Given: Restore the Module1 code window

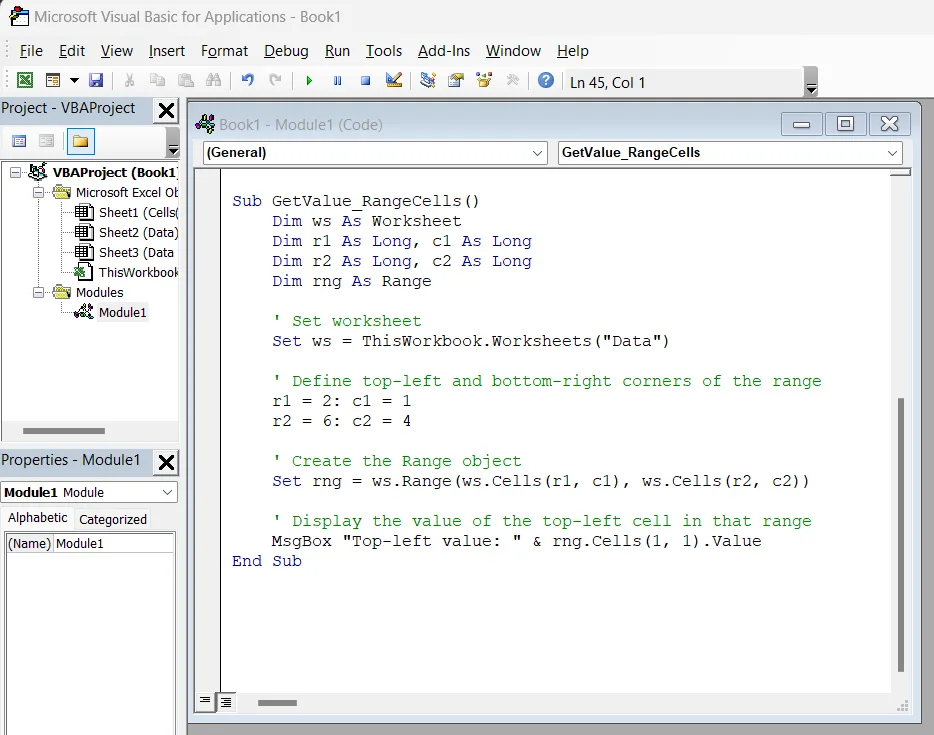Looking at the screenshot, I should pyautogui.click(x=845, y=124).
